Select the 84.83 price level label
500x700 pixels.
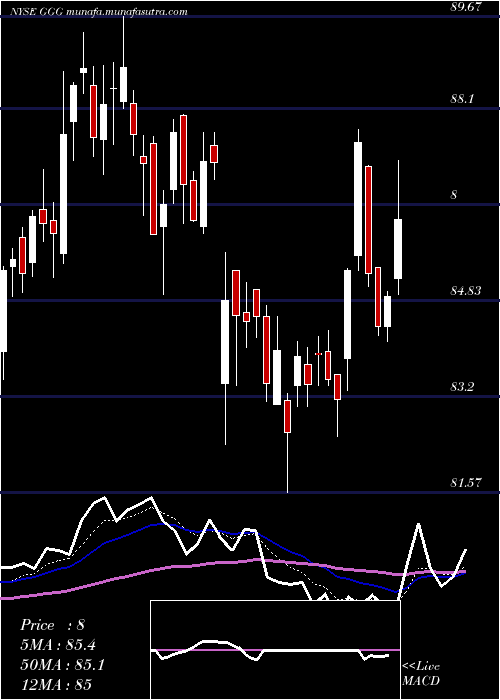tap(466, 291)
